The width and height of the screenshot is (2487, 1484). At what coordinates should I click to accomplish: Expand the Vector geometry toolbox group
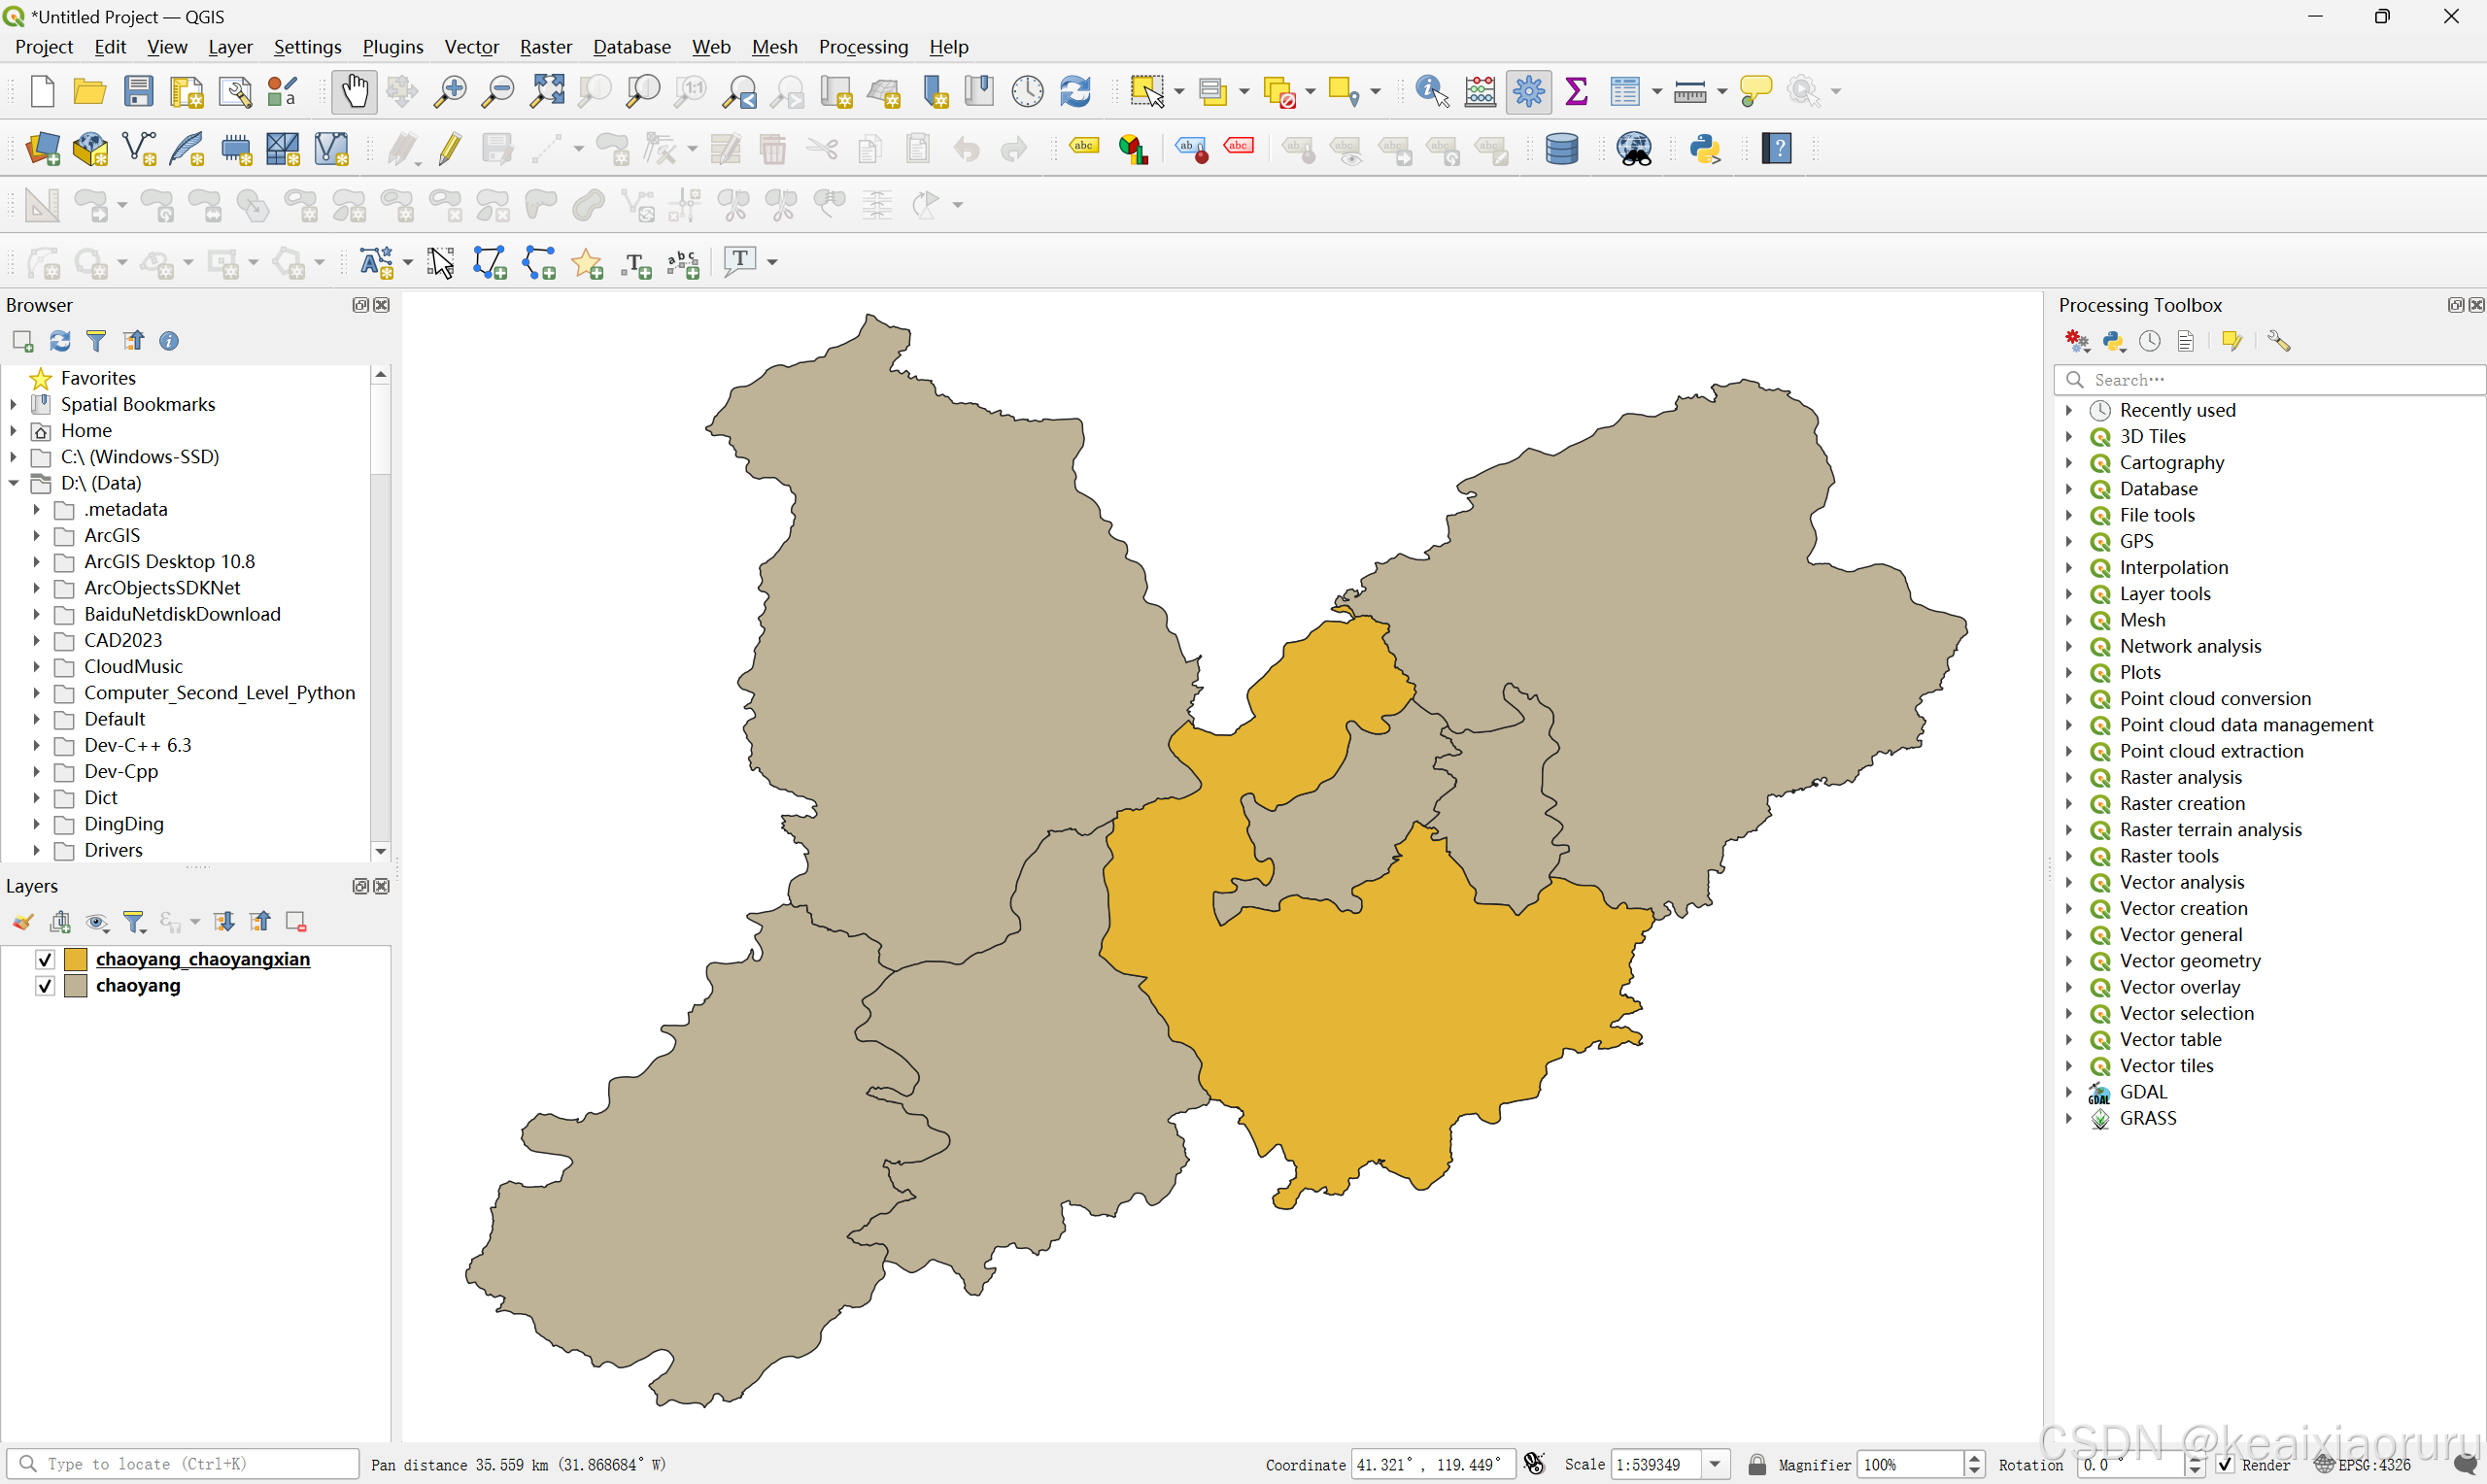pyautogui.click(x=2069, y=961)
